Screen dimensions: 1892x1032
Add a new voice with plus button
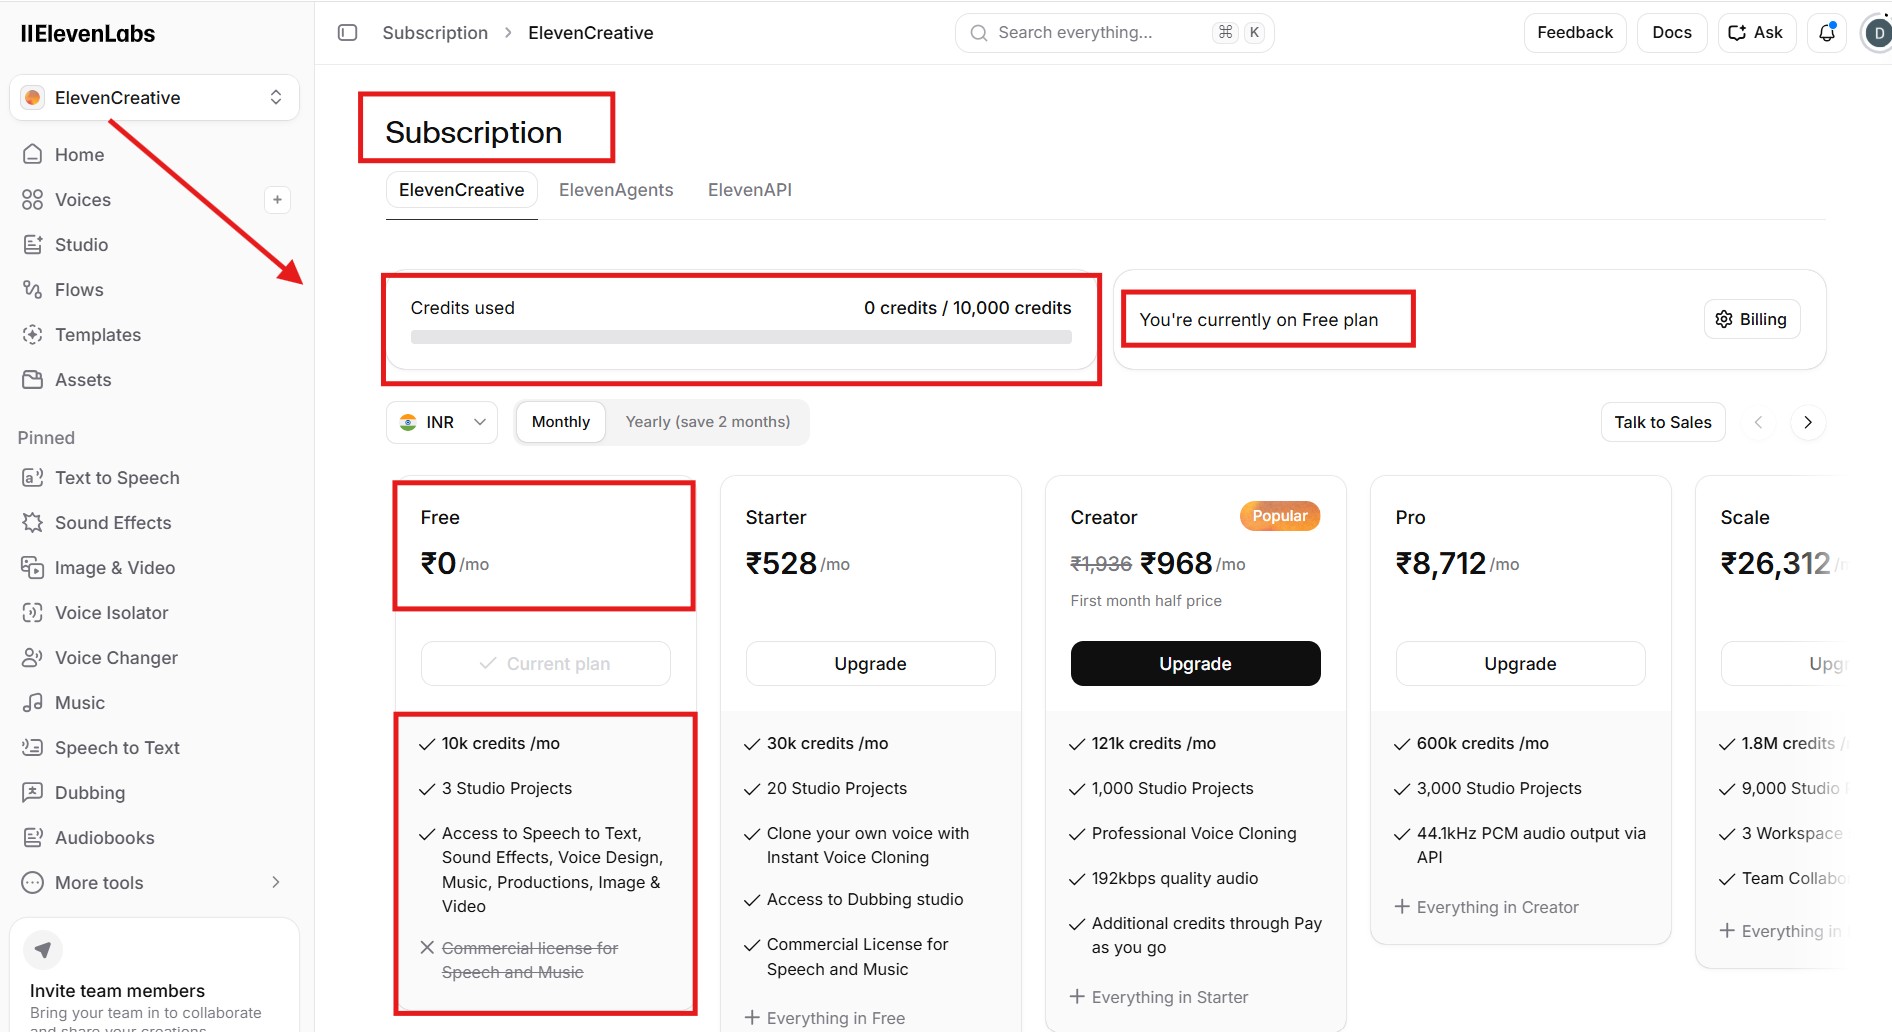click(x=277, y=199)
